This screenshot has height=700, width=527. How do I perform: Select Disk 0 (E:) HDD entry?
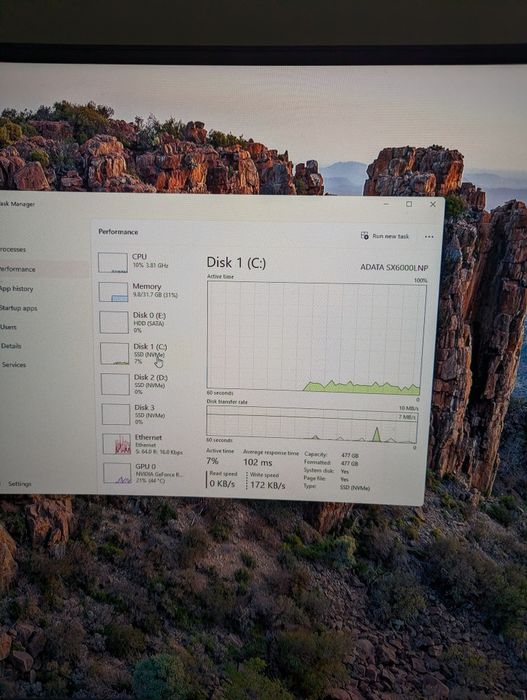click(144, 322)
